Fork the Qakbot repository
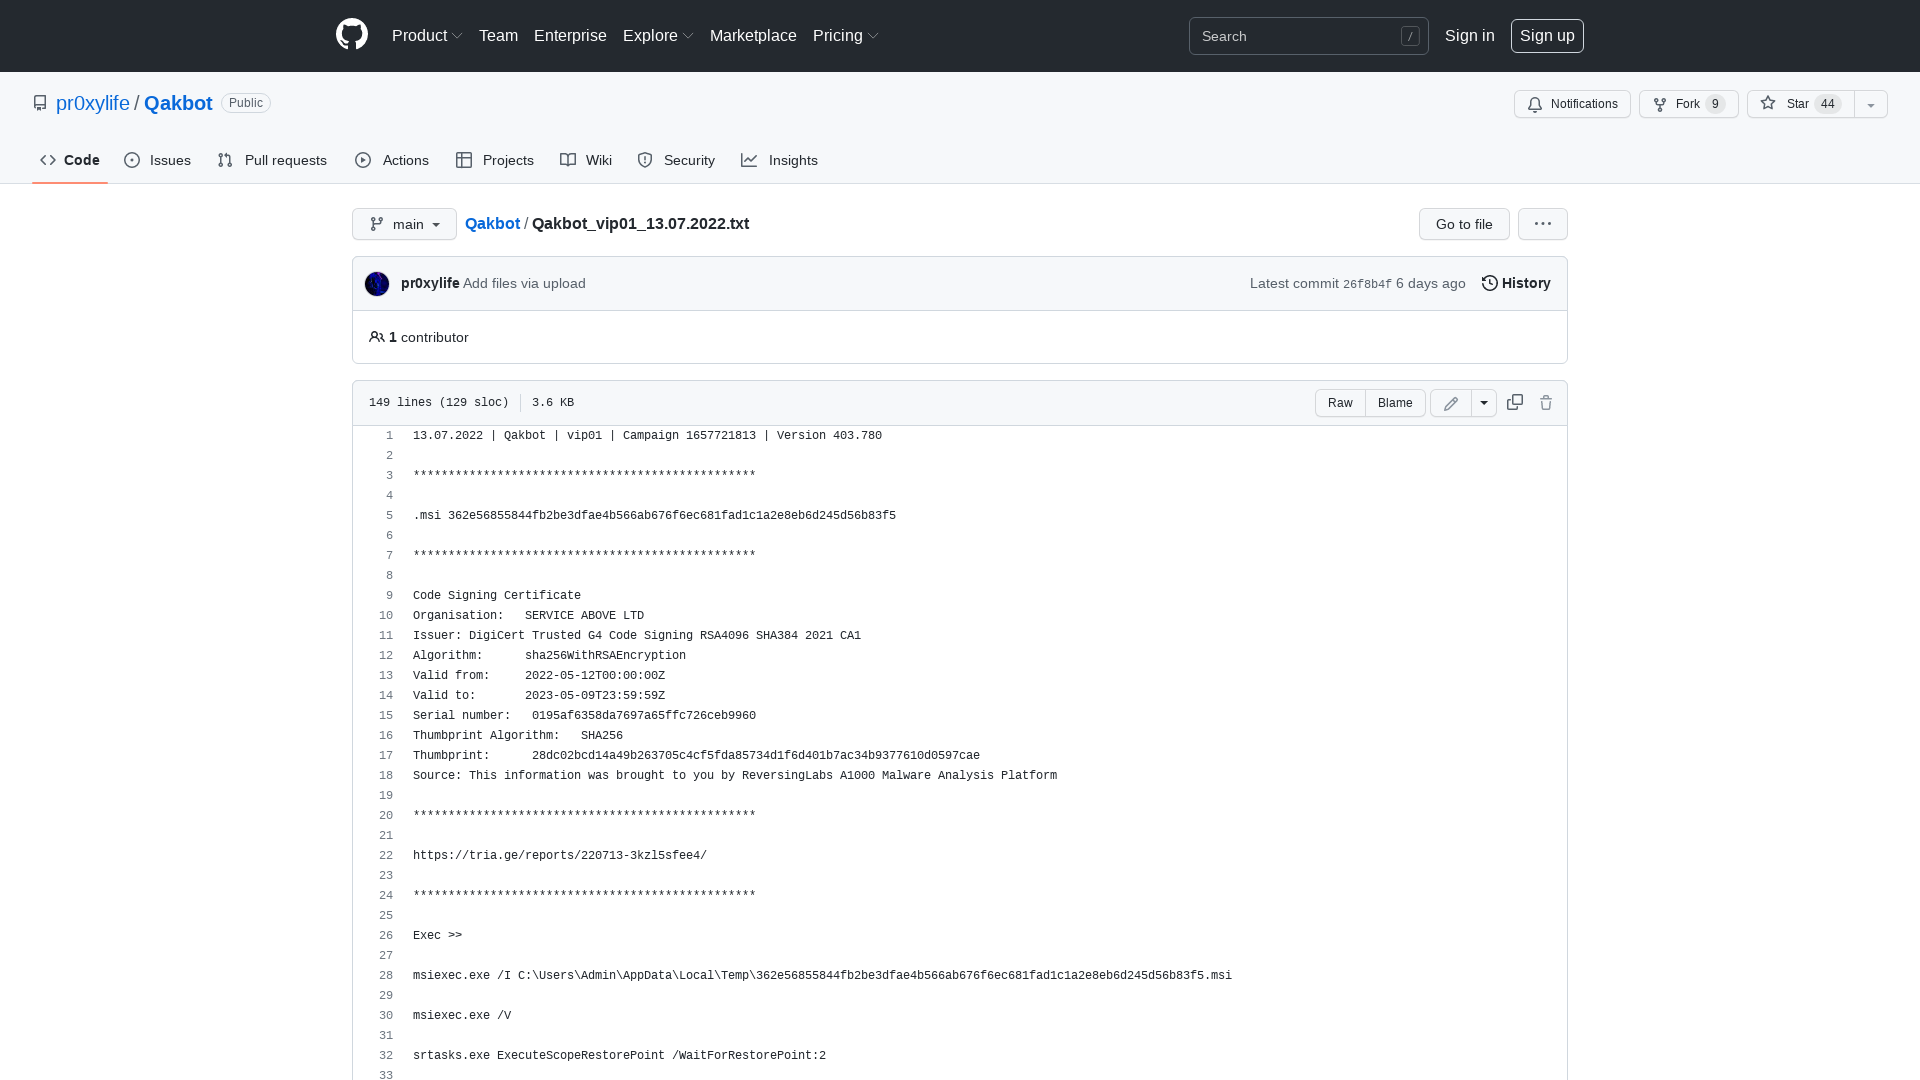 (1687, 104)
